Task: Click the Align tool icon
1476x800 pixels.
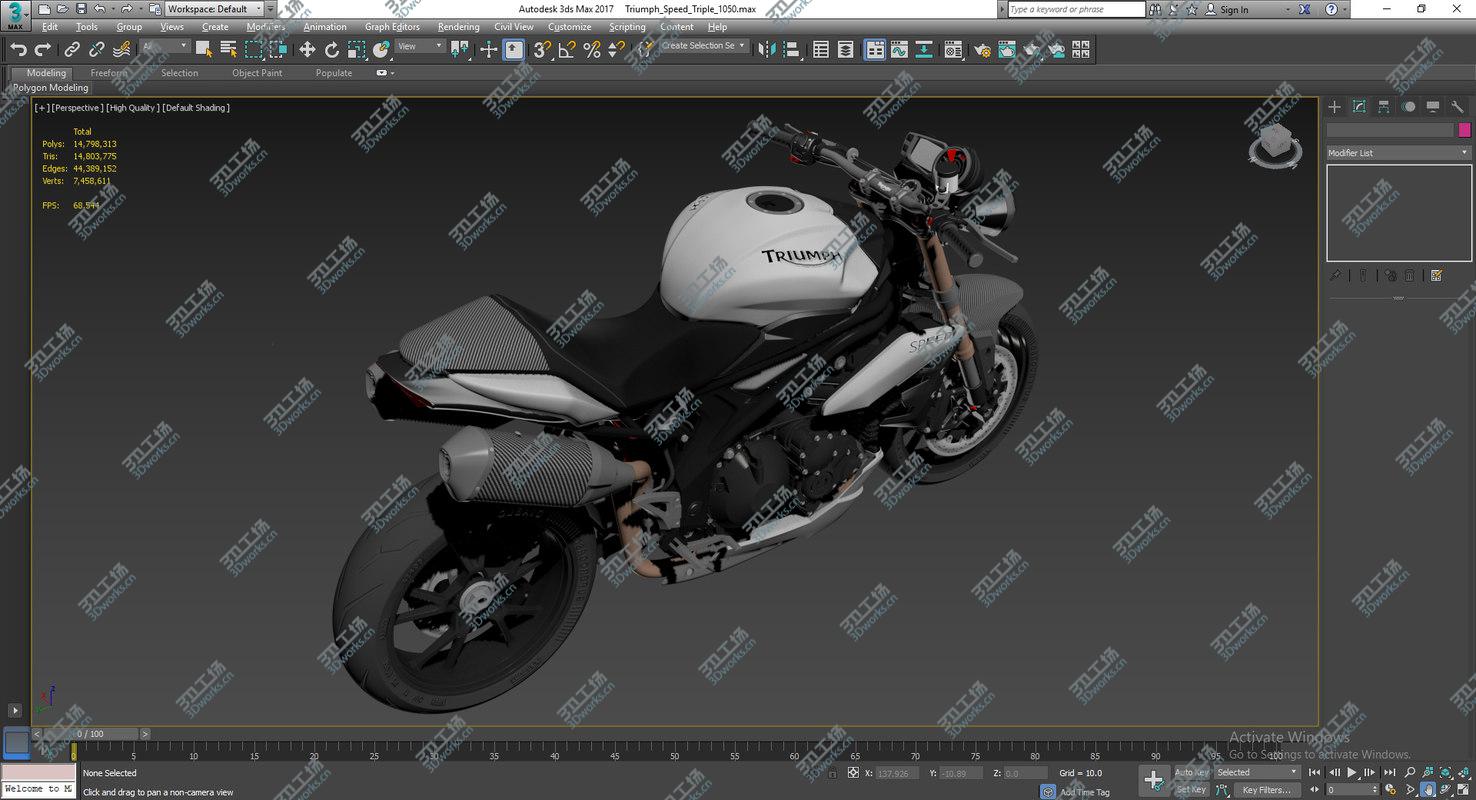Action: 791,49
